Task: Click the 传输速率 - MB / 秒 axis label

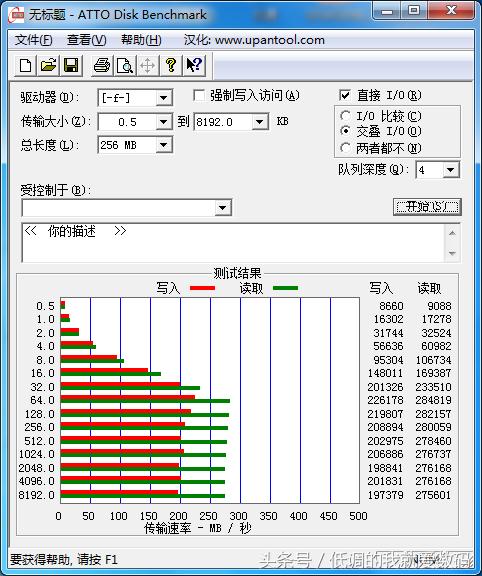Action: pos(198,528)
